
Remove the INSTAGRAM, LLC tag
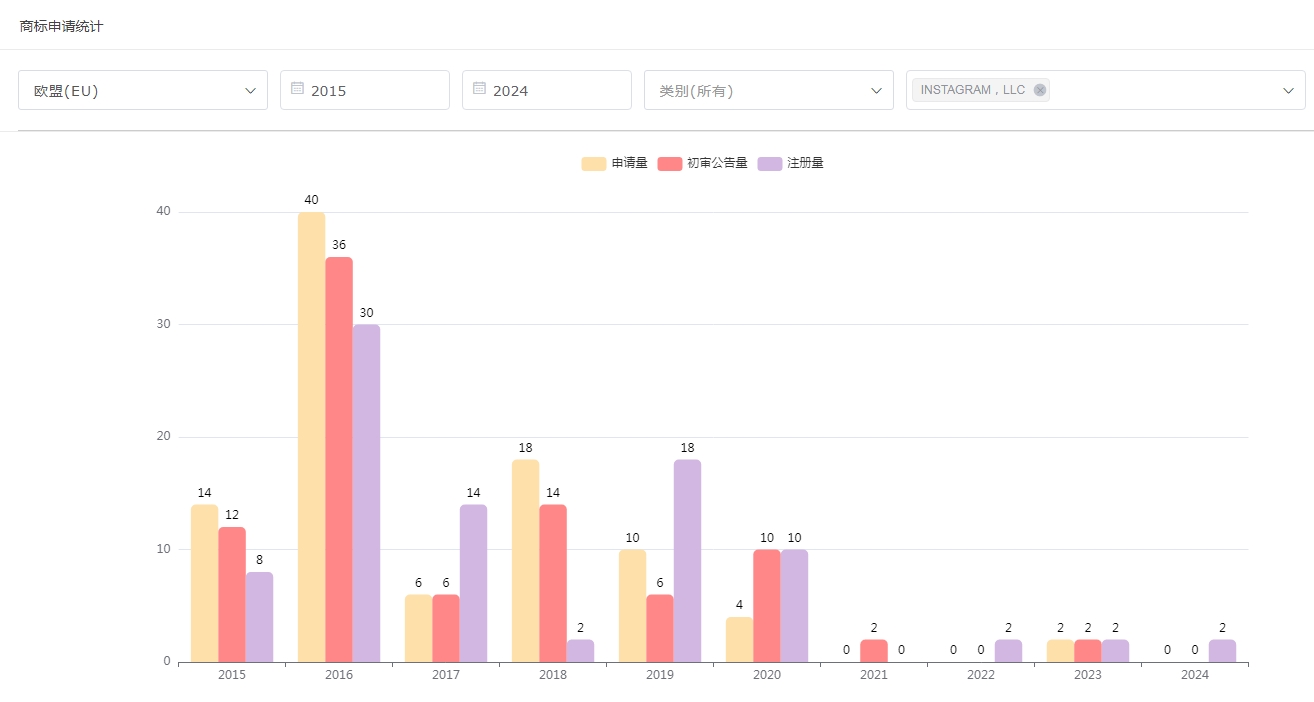(1040, 90)
